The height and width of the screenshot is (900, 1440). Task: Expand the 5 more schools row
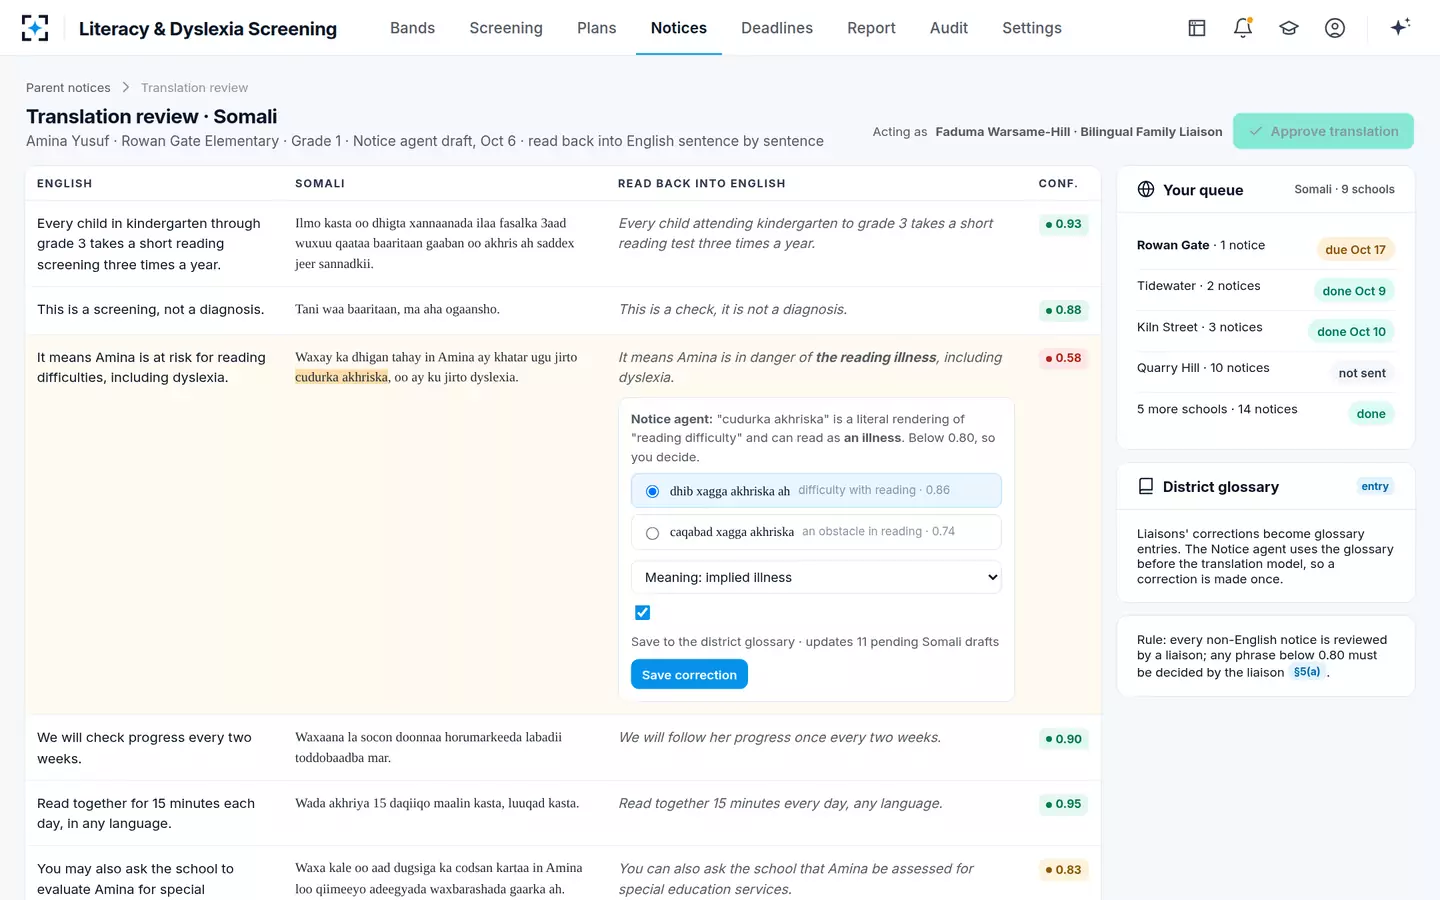click(x=1265, y=410)
